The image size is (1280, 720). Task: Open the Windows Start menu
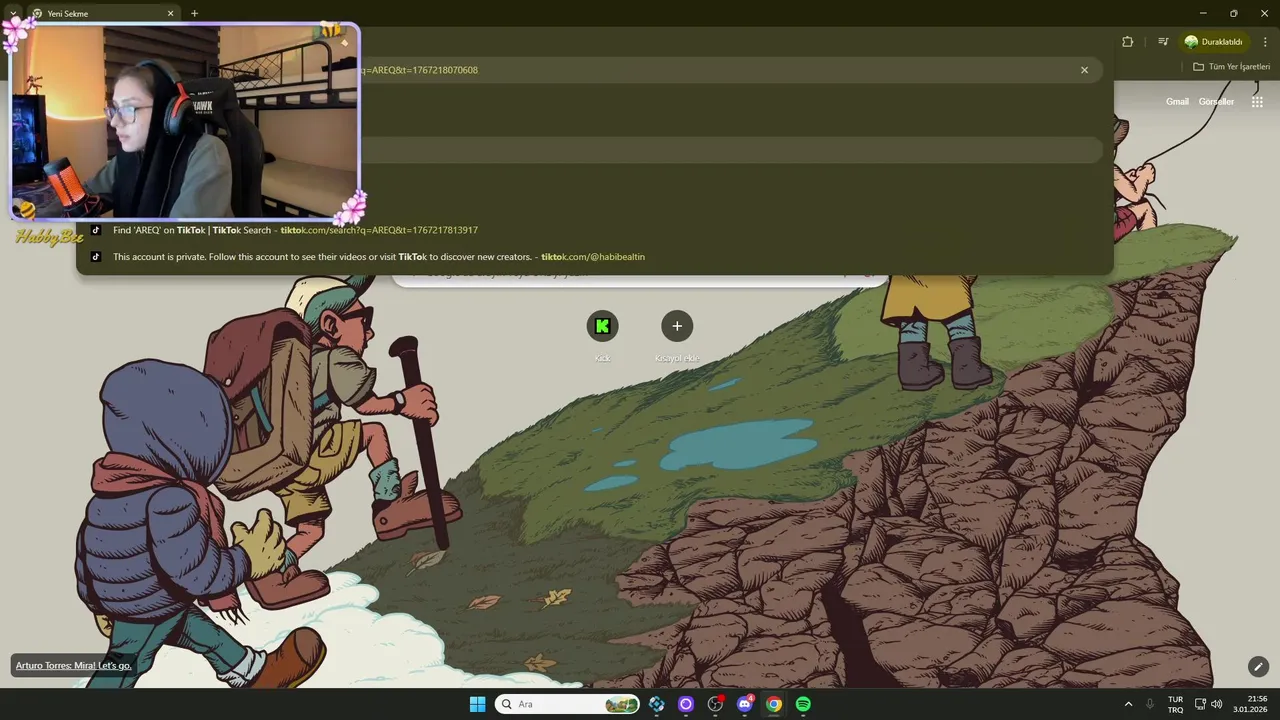[477, 704]
